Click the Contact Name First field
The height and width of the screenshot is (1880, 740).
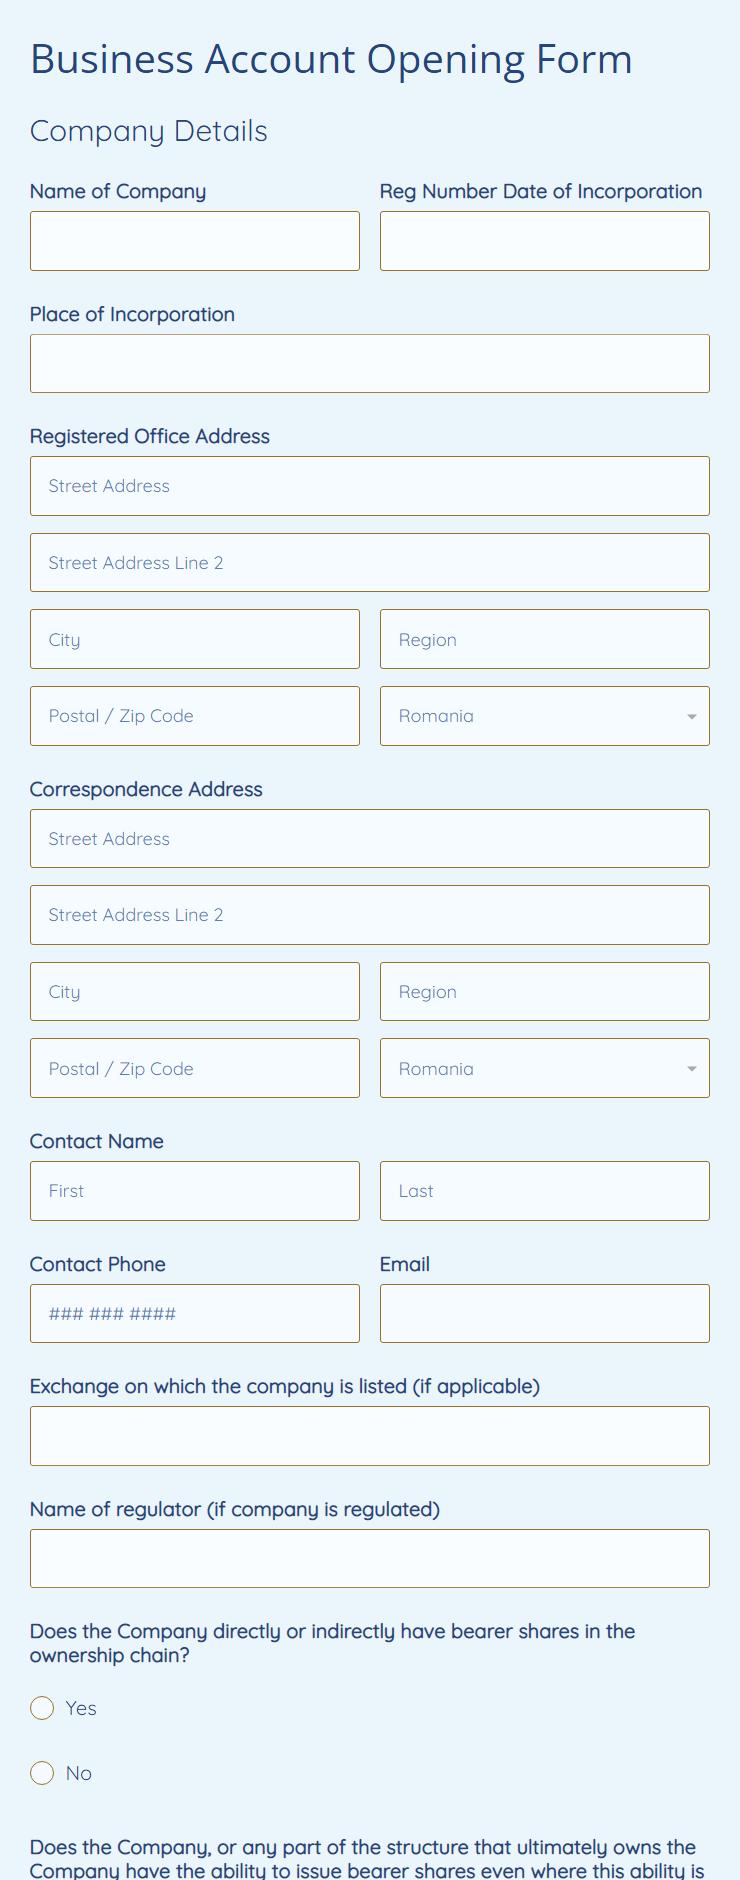pyautogui.click(x=194, y=1191)
